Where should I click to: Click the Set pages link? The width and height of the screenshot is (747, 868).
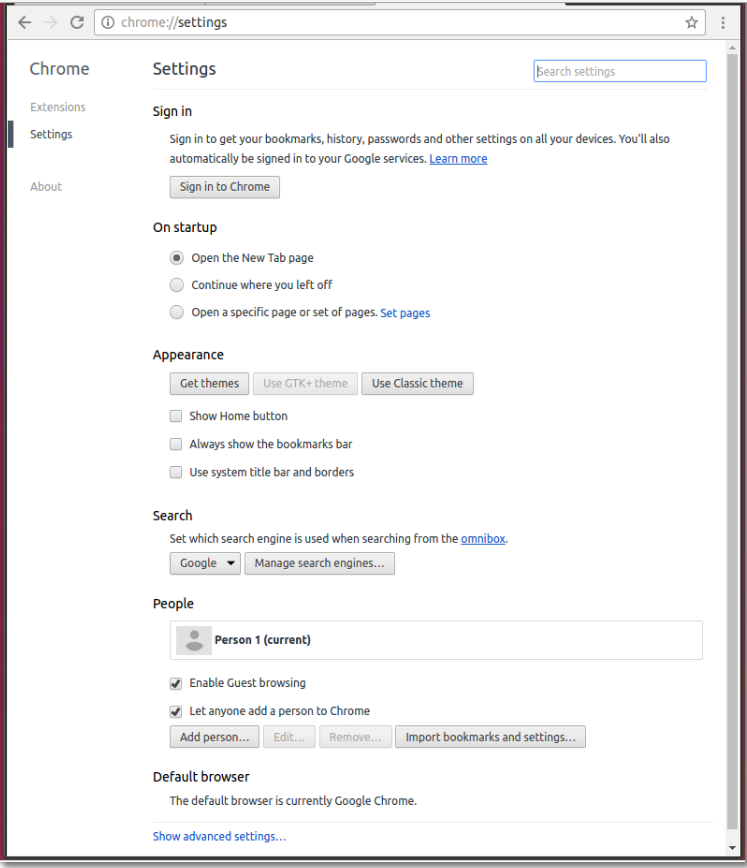pos(405,313)
